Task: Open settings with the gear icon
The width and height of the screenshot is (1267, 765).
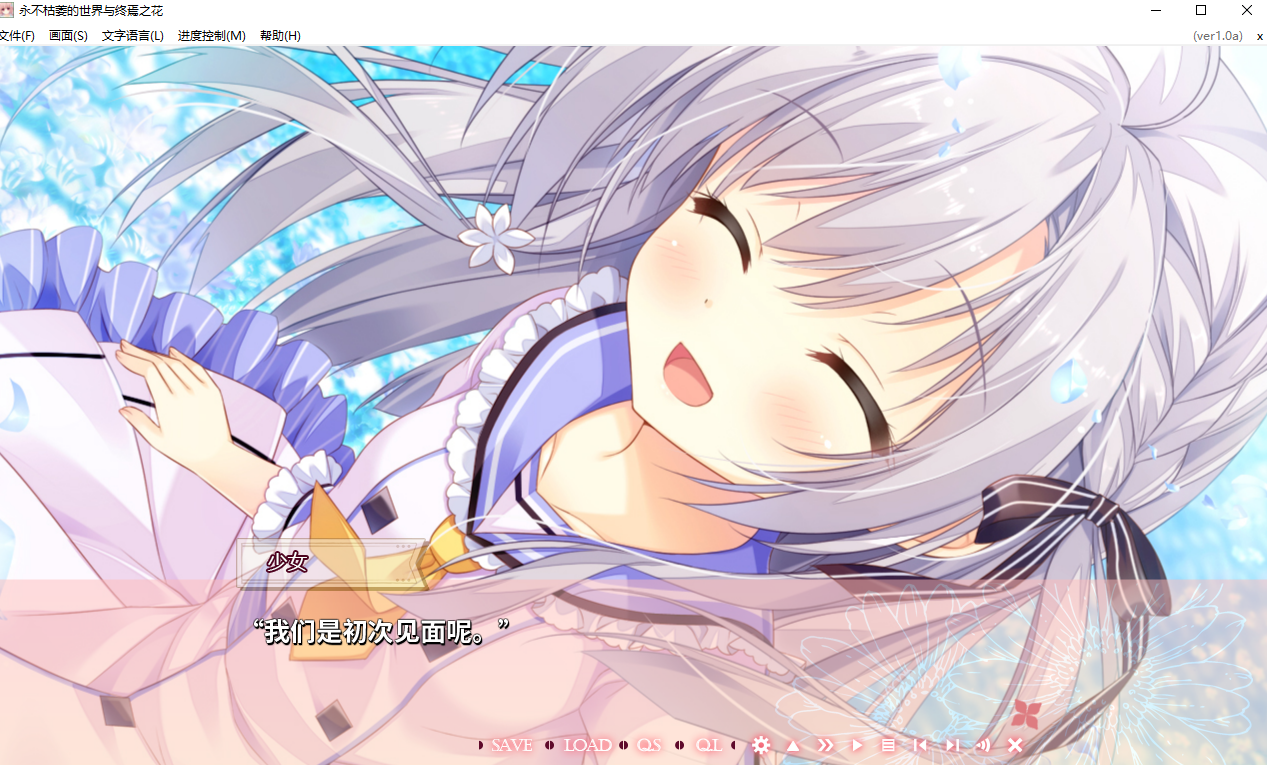Action: point(761,744)
